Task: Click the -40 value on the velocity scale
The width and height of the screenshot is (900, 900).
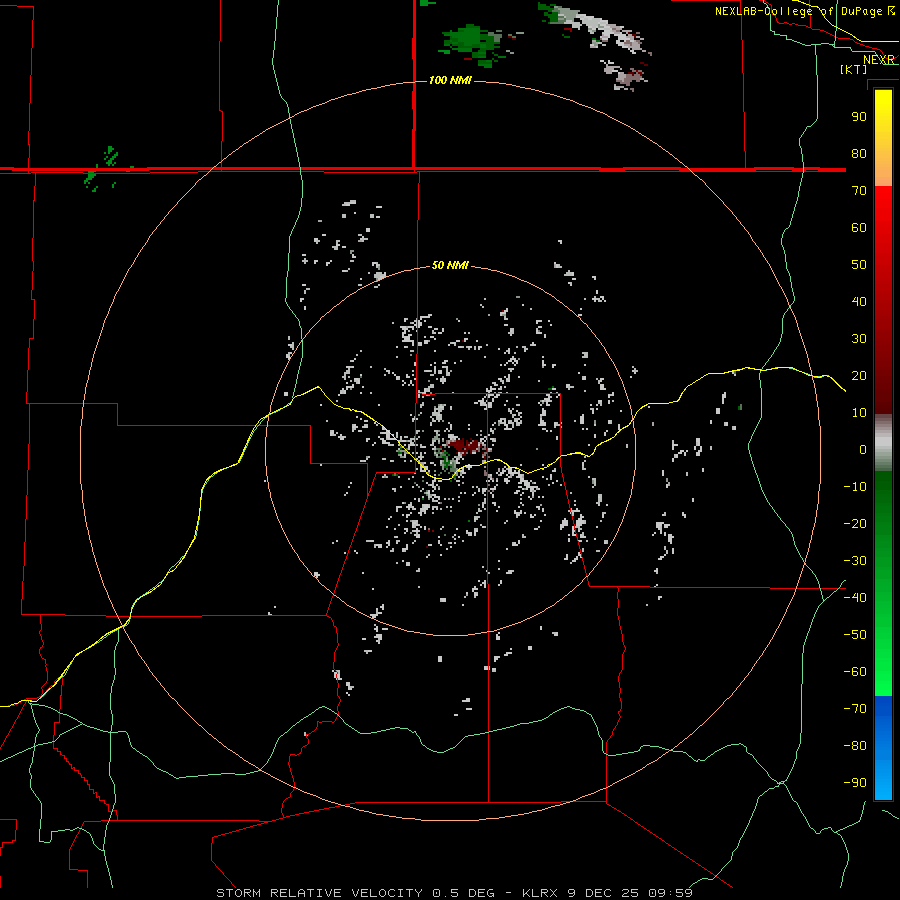Action: (x=855, y=598)
